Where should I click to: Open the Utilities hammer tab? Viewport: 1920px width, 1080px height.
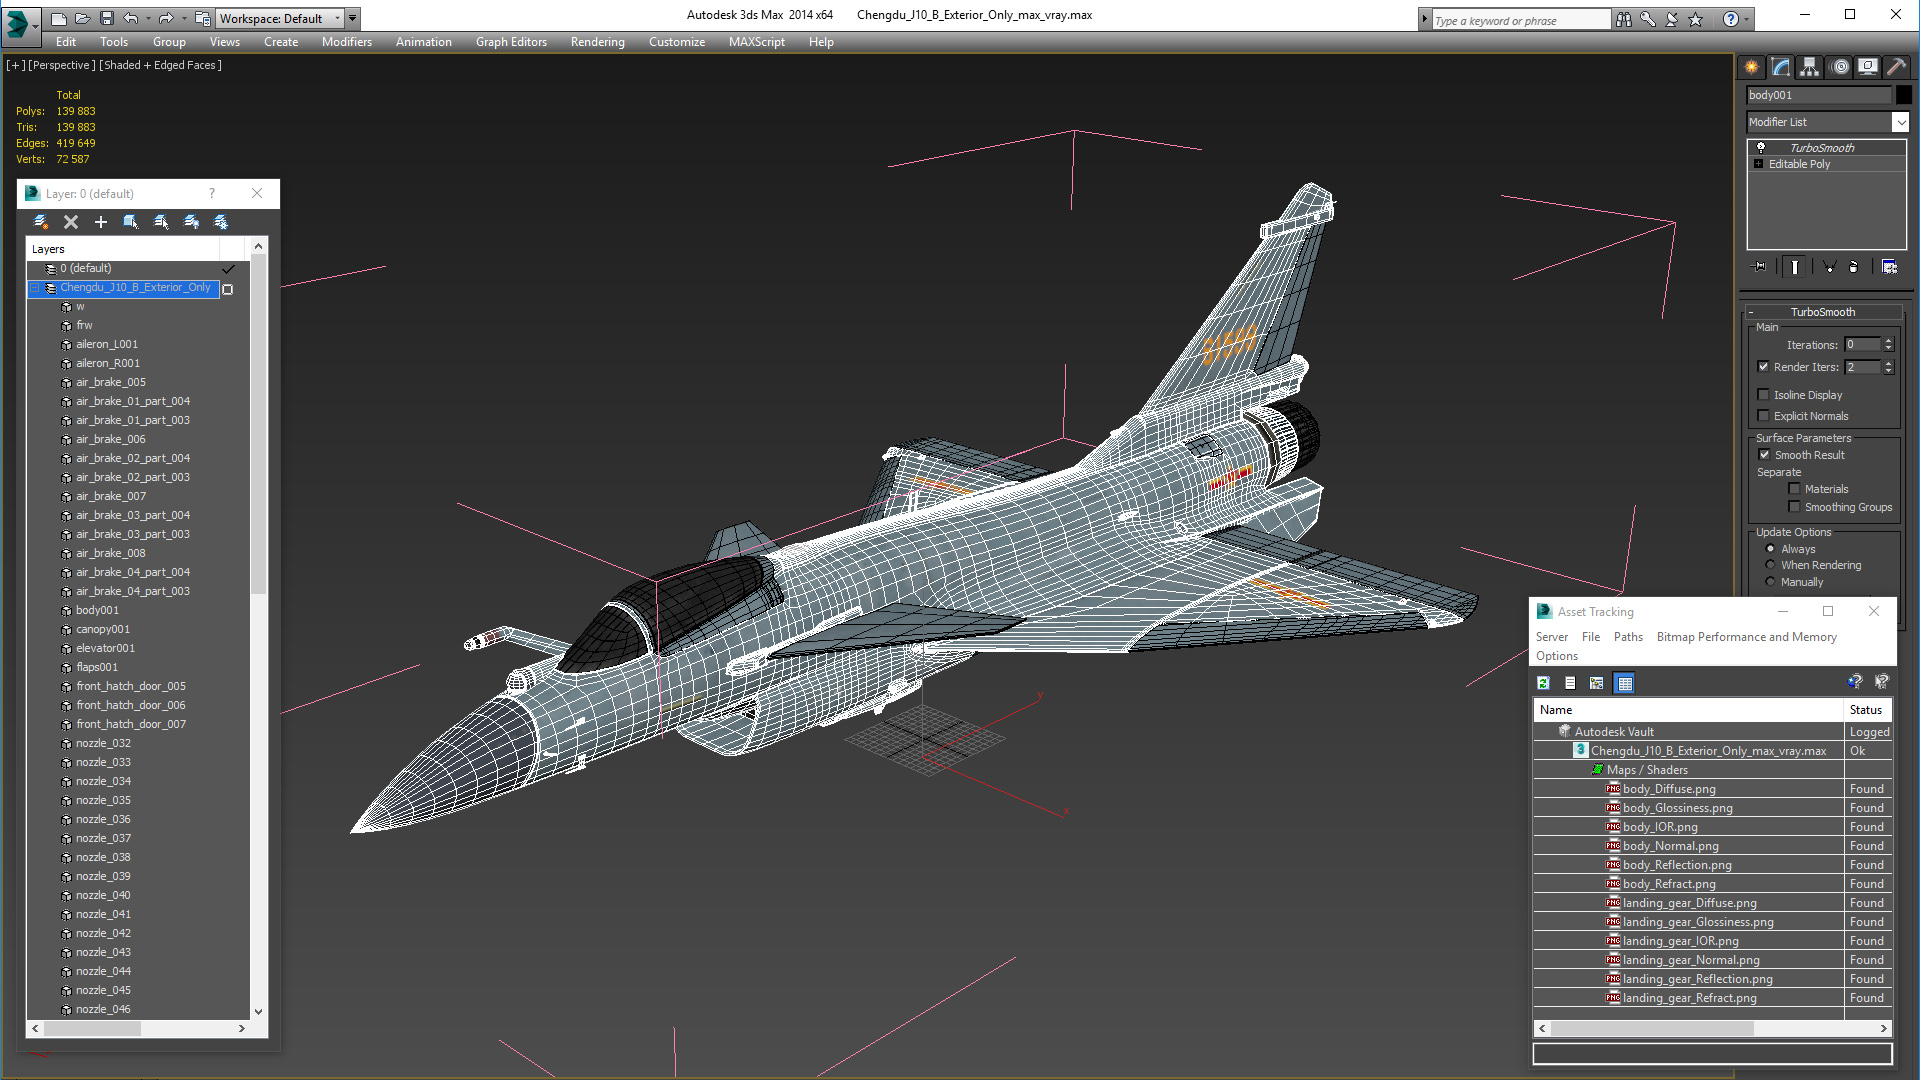pyautogui.click(x=1896, y=67)
